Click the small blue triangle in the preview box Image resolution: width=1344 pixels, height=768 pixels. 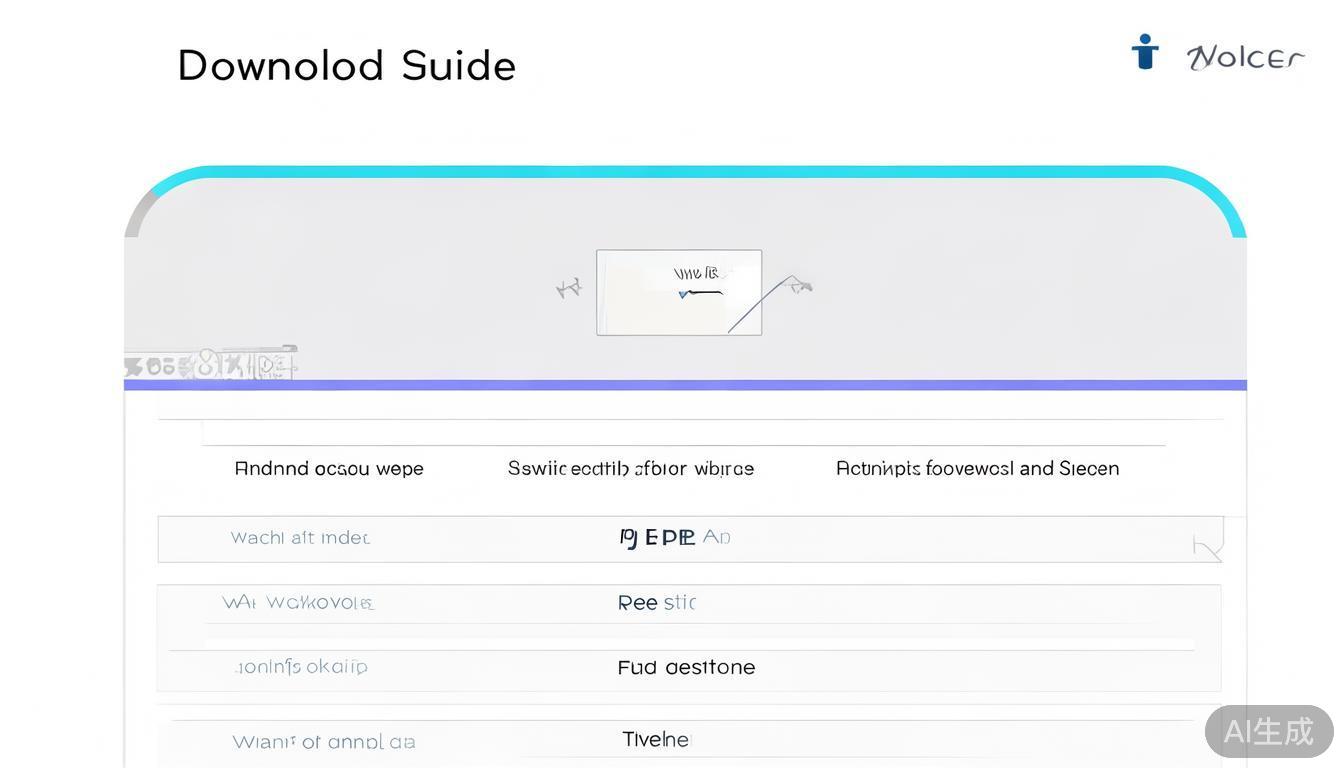(x=683, y=294)
